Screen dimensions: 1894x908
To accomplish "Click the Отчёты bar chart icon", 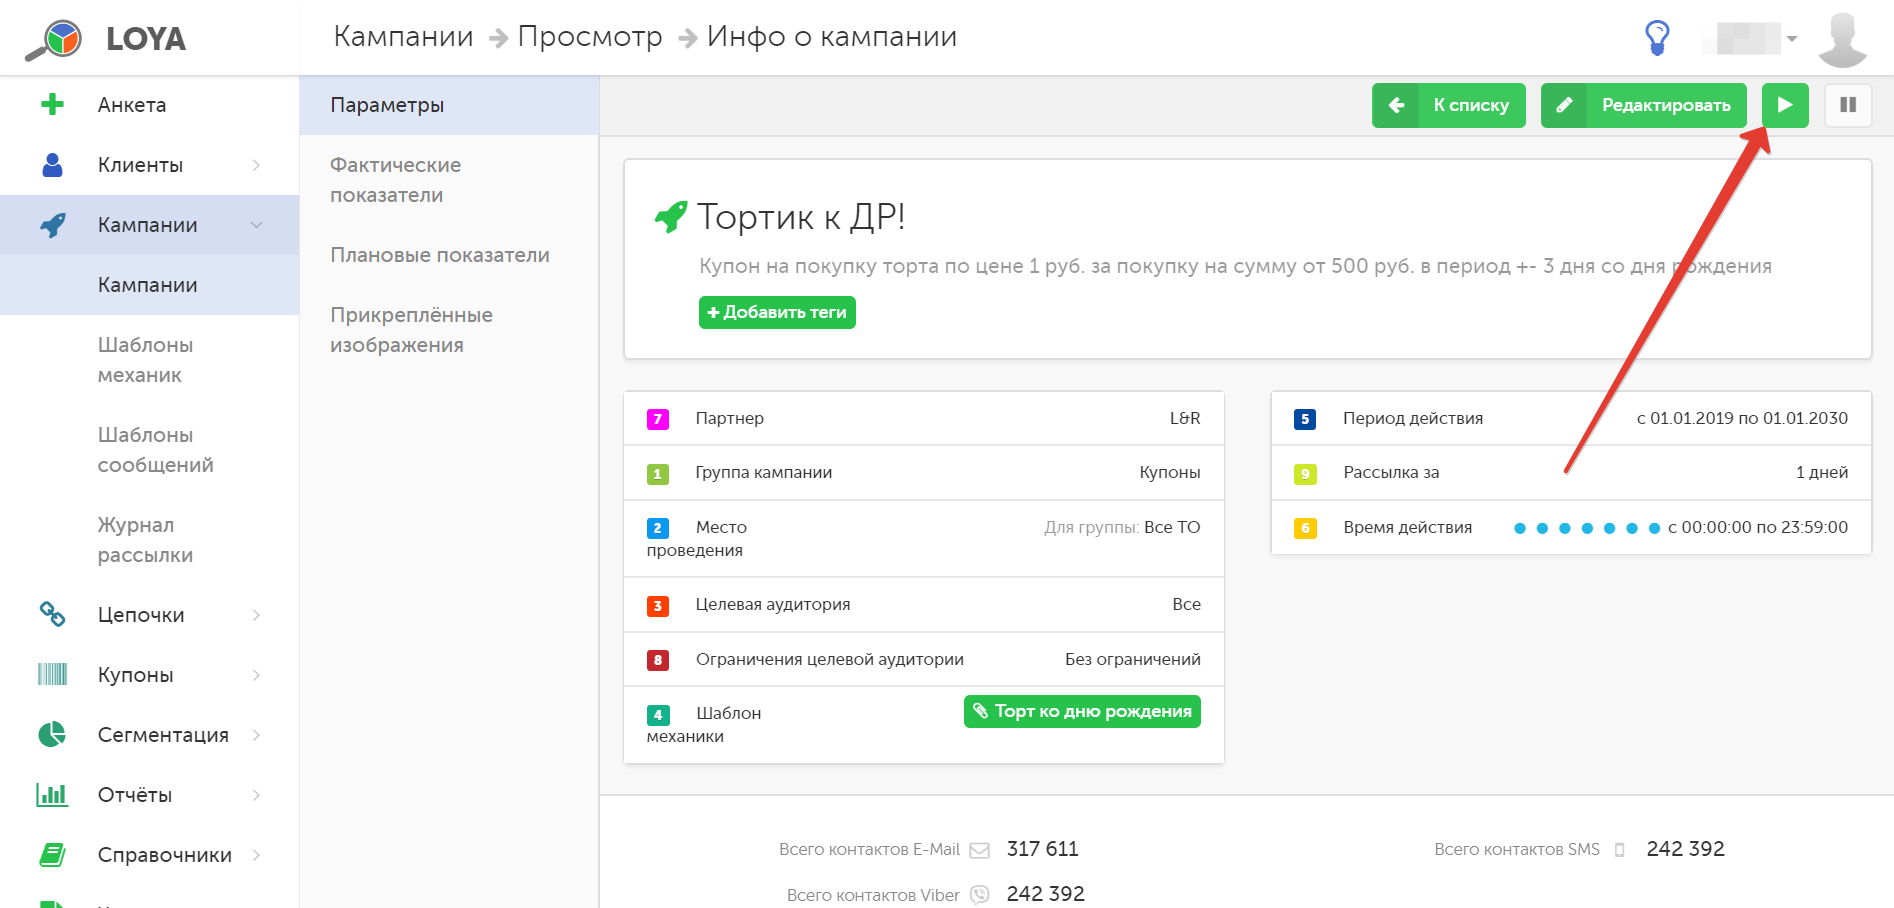I will coord(52,795).
